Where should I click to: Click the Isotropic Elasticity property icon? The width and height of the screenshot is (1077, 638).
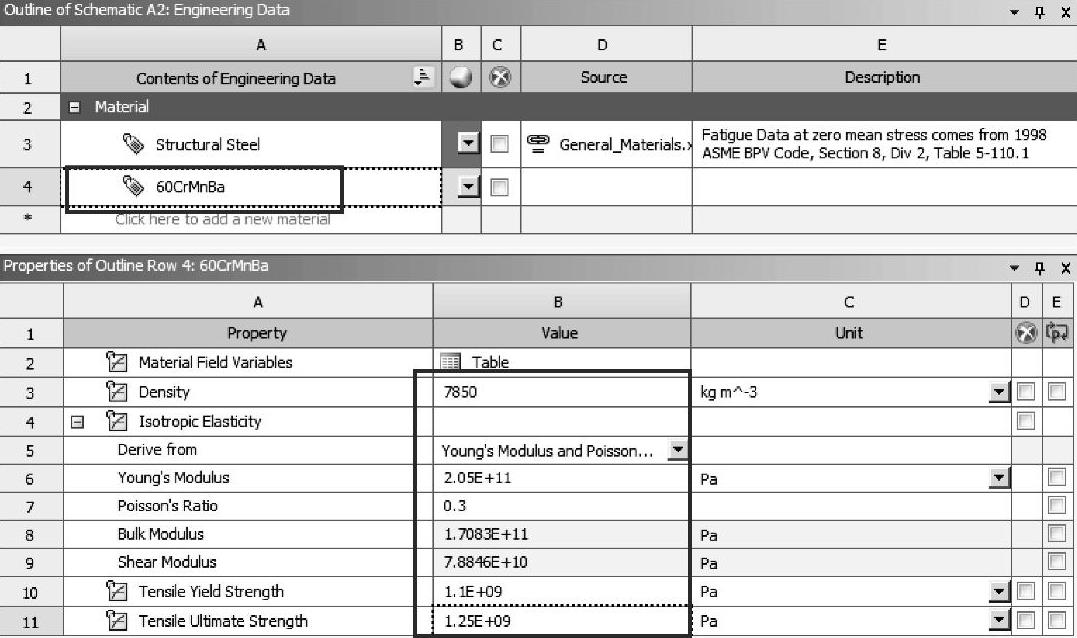pyautogui.click(x=117, y=421)
